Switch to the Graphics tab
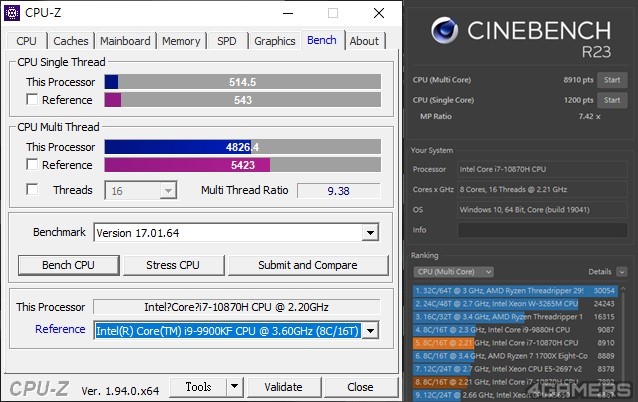This screenshot has width=638, height=402. [275, 41]
